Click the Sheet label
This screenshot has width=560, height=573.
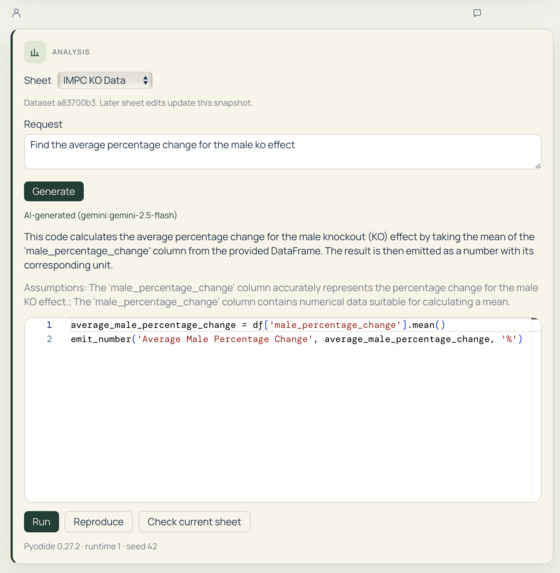(x=37, y=80)
